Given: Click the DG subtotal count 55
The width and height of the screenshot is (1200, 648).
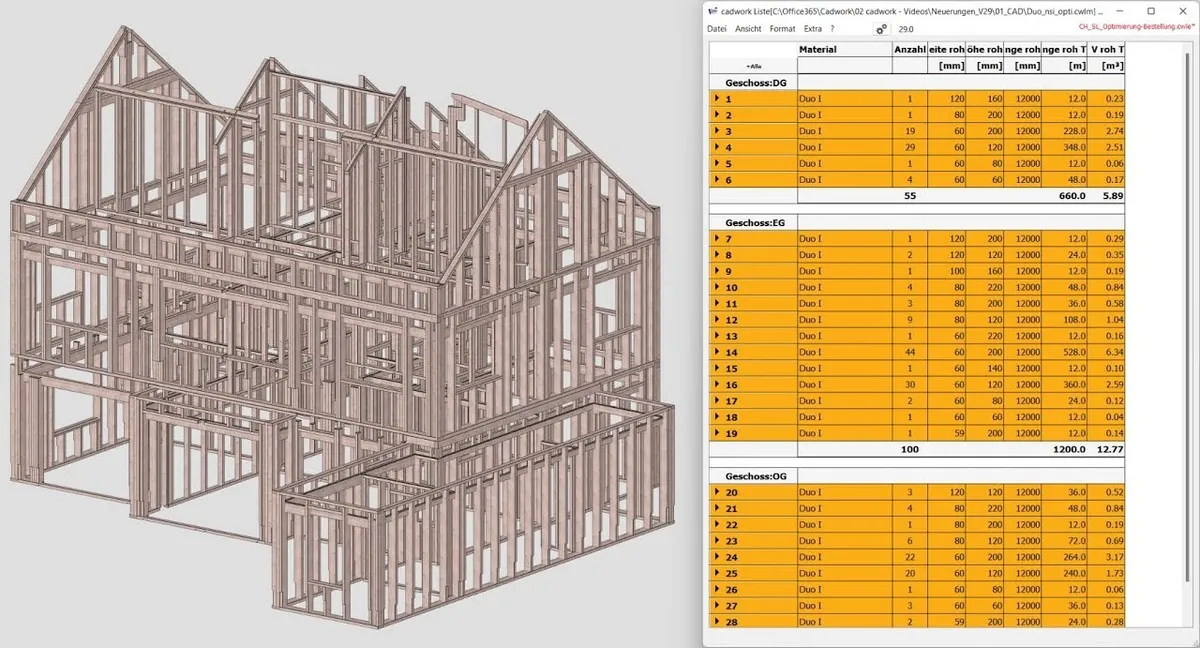Looking at the screenshot, I should pyautogui.click(x=910, y=196).
